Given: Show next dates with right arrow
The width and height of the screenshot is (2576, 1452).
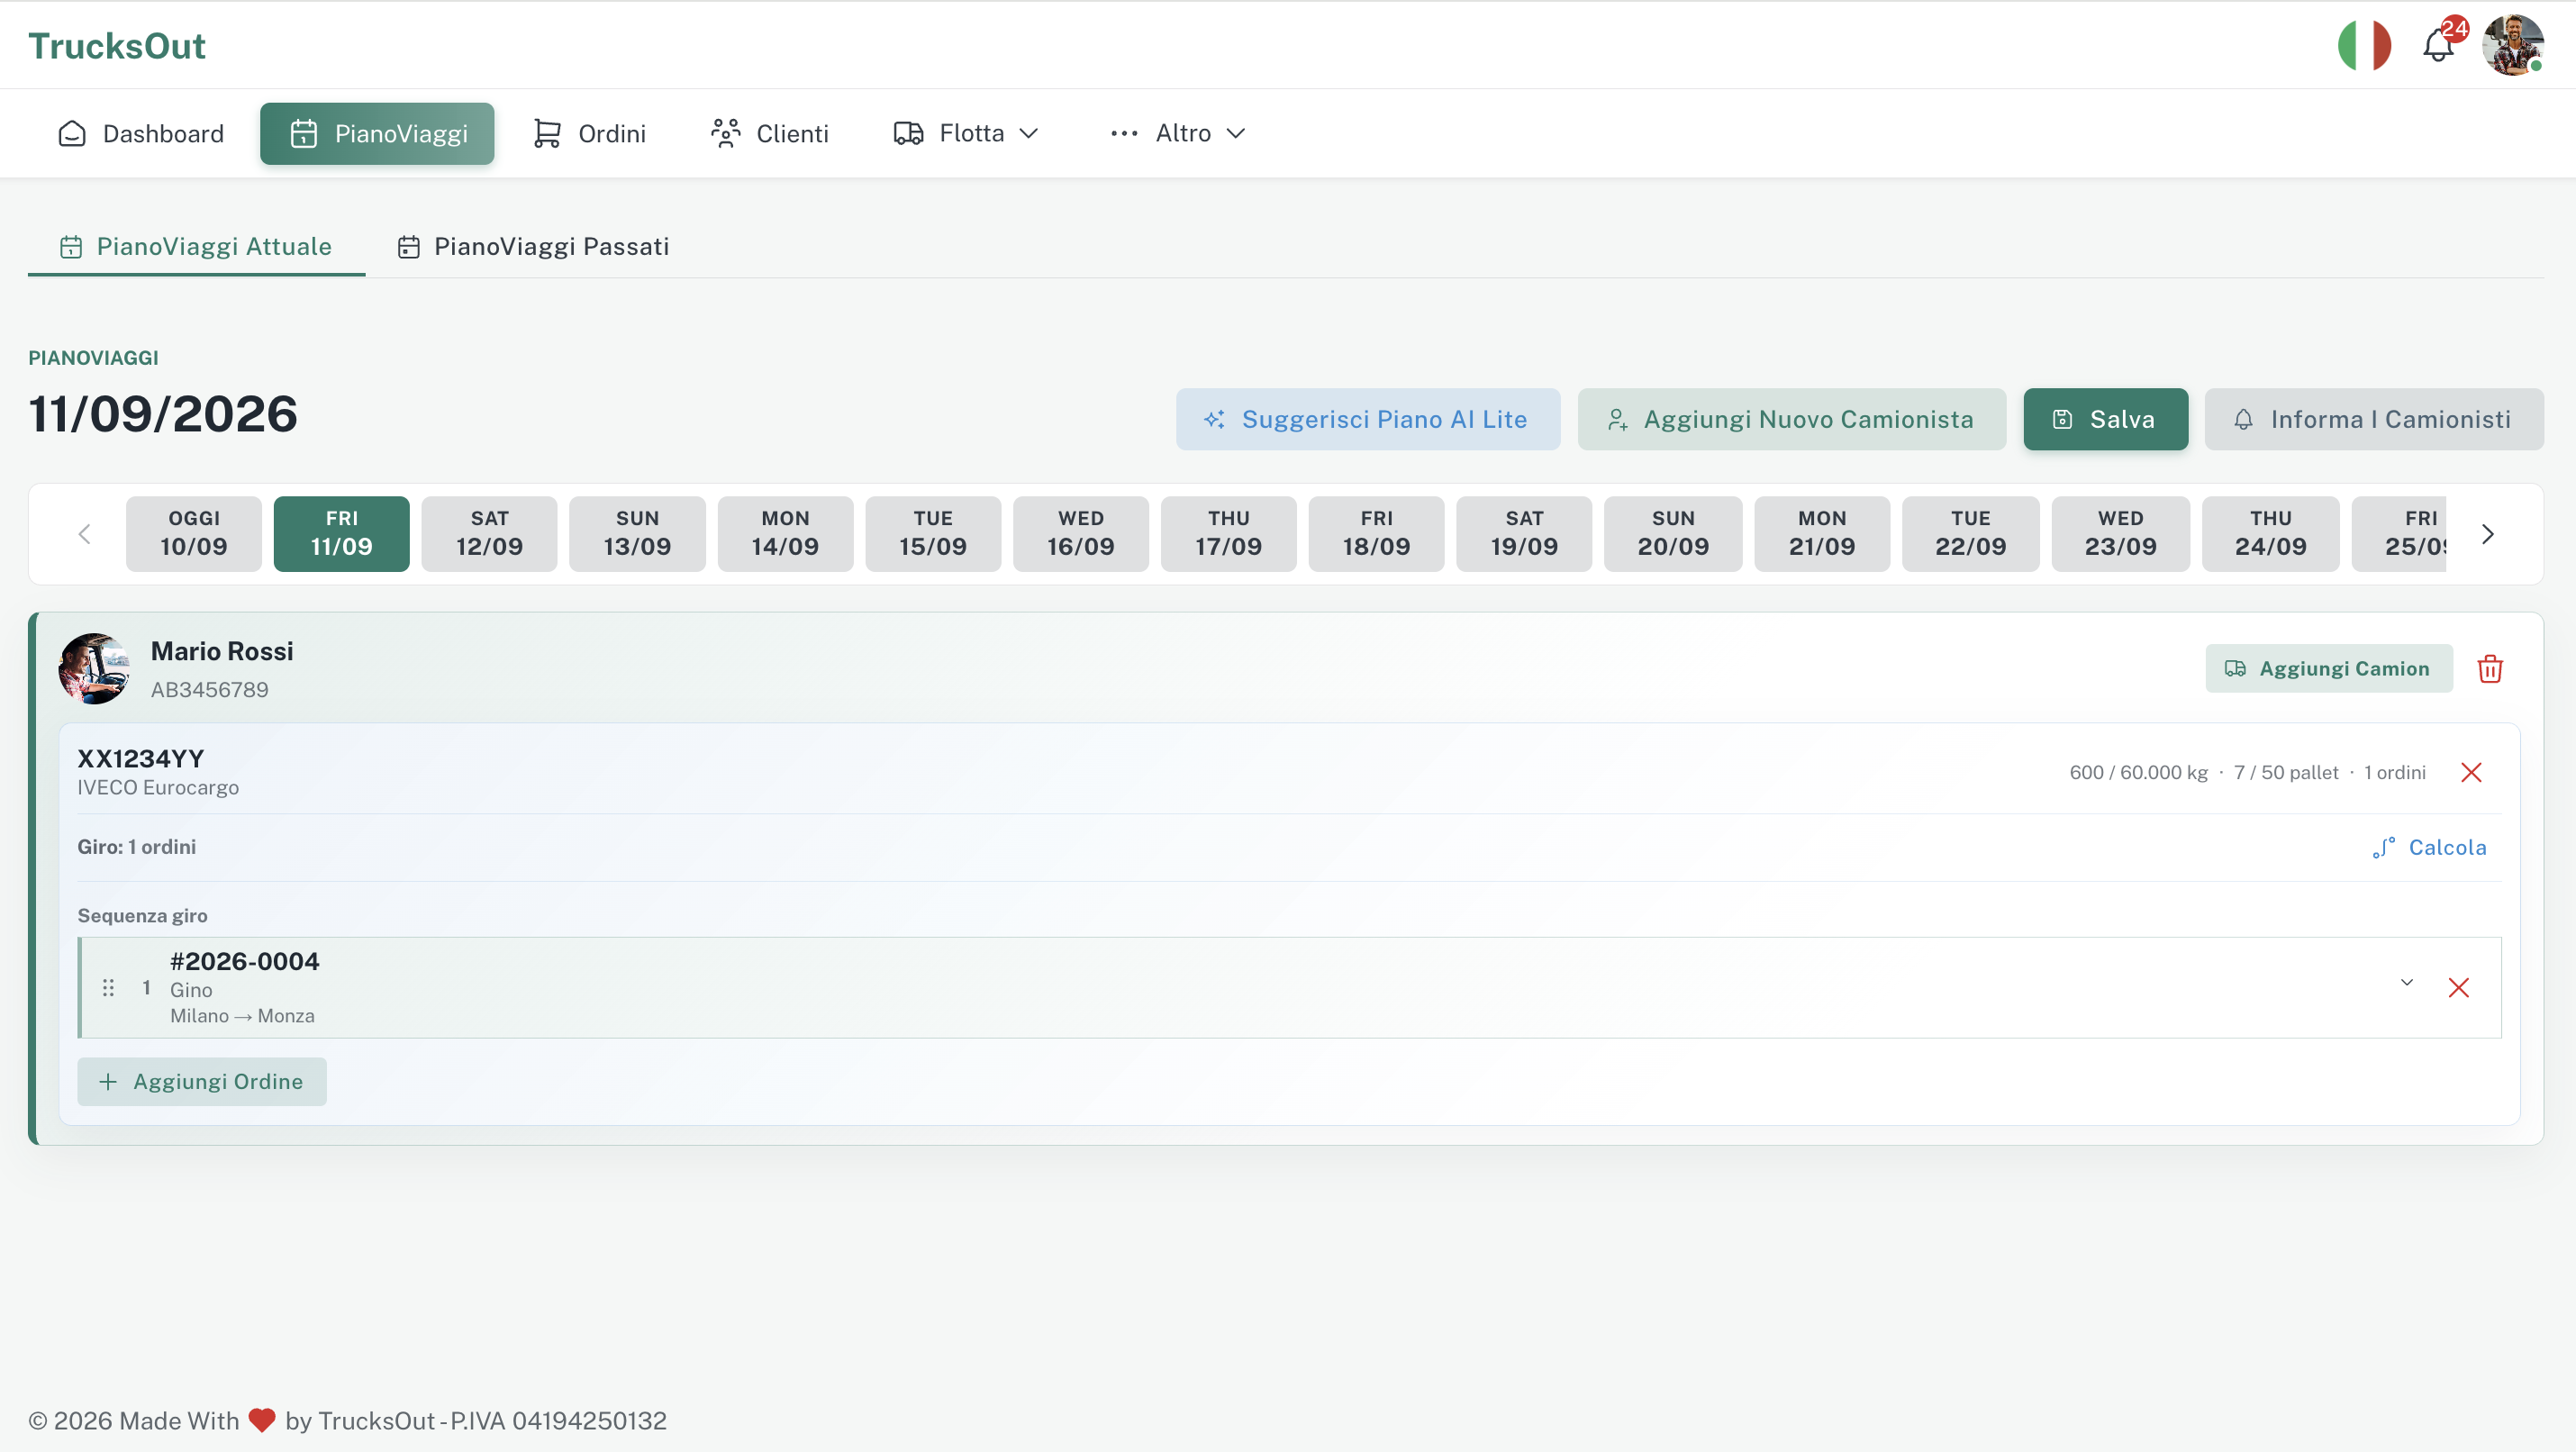Looking at the screenshot, I should point(2487,534).
